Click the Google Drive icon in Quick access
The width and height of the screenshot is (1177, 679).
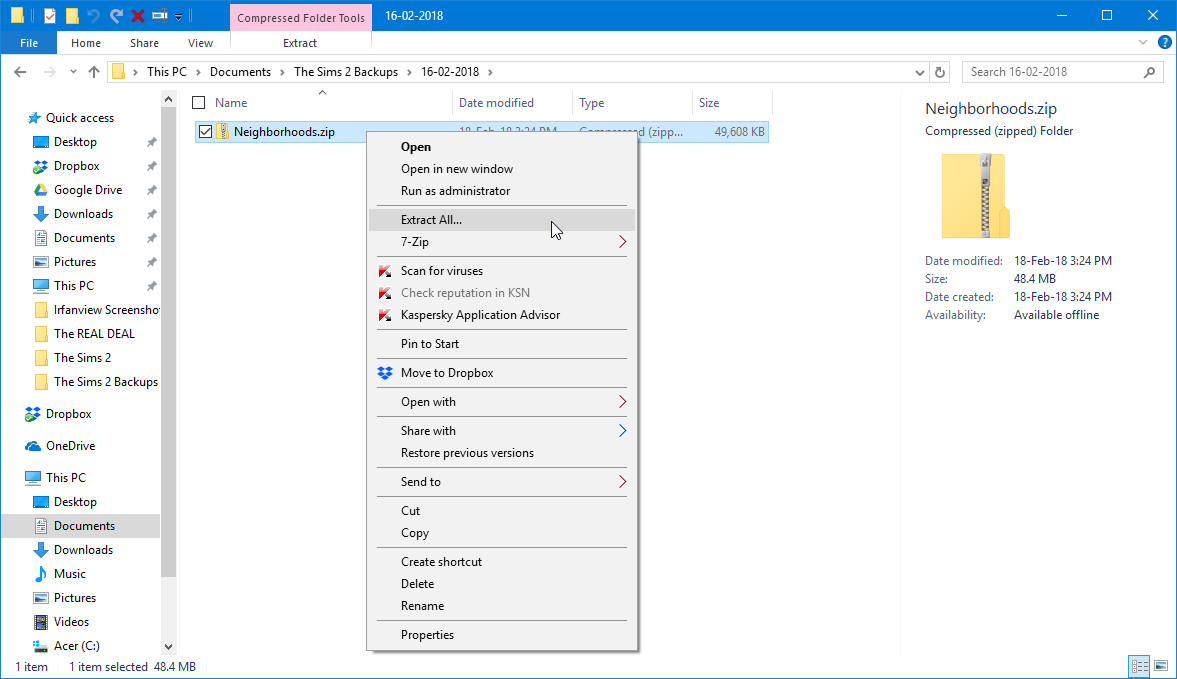41,190
